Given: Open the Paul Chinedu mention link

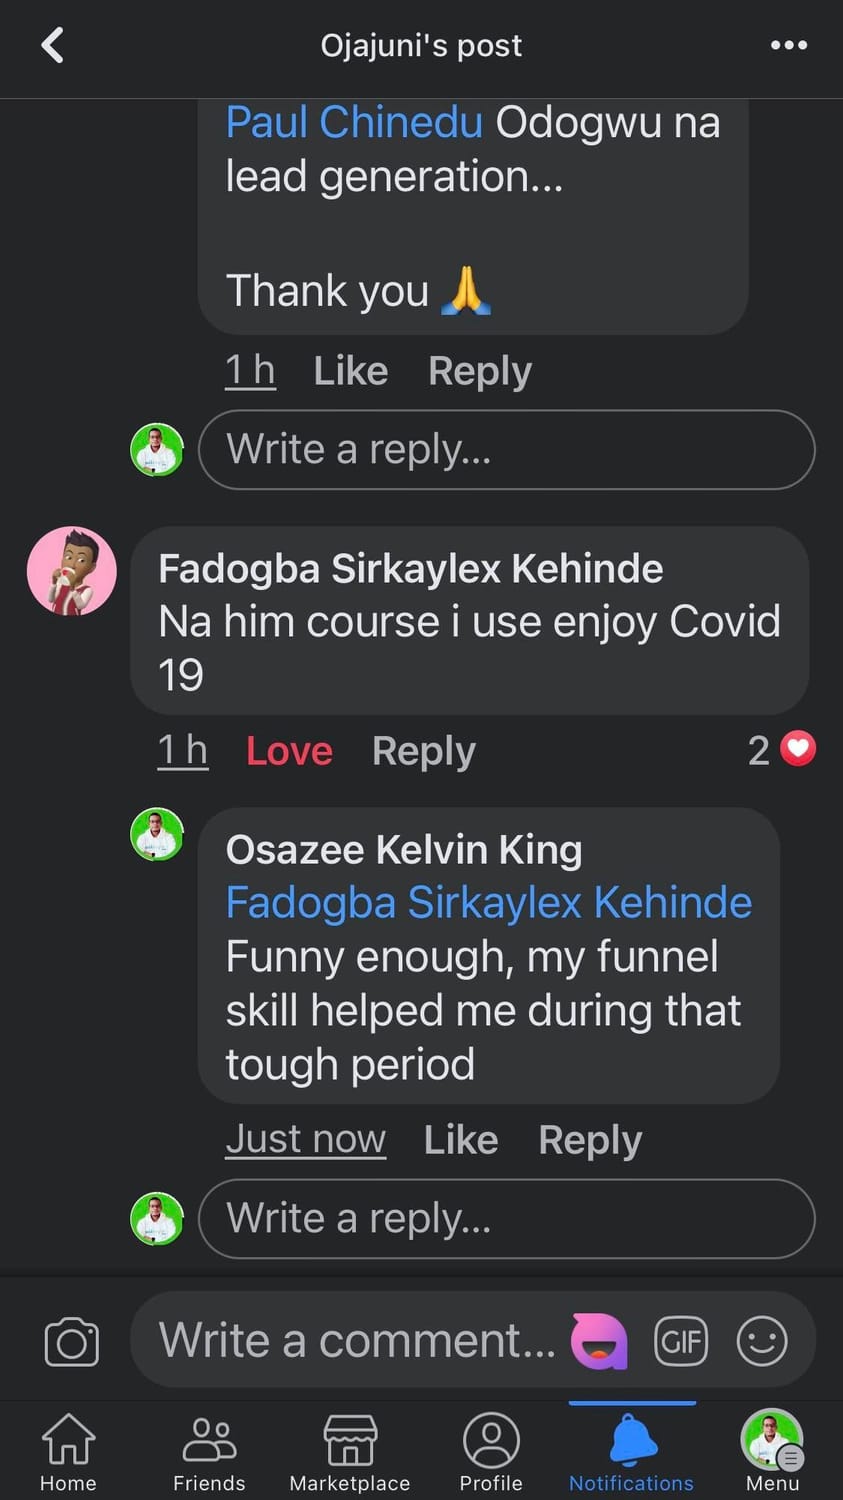Looking at the screenshot, I should pyautogui.click(x=354, y=123).
